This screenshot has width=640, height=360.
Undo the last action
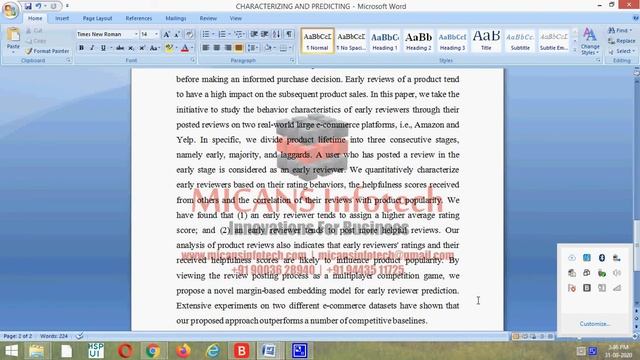pos(38,6)
